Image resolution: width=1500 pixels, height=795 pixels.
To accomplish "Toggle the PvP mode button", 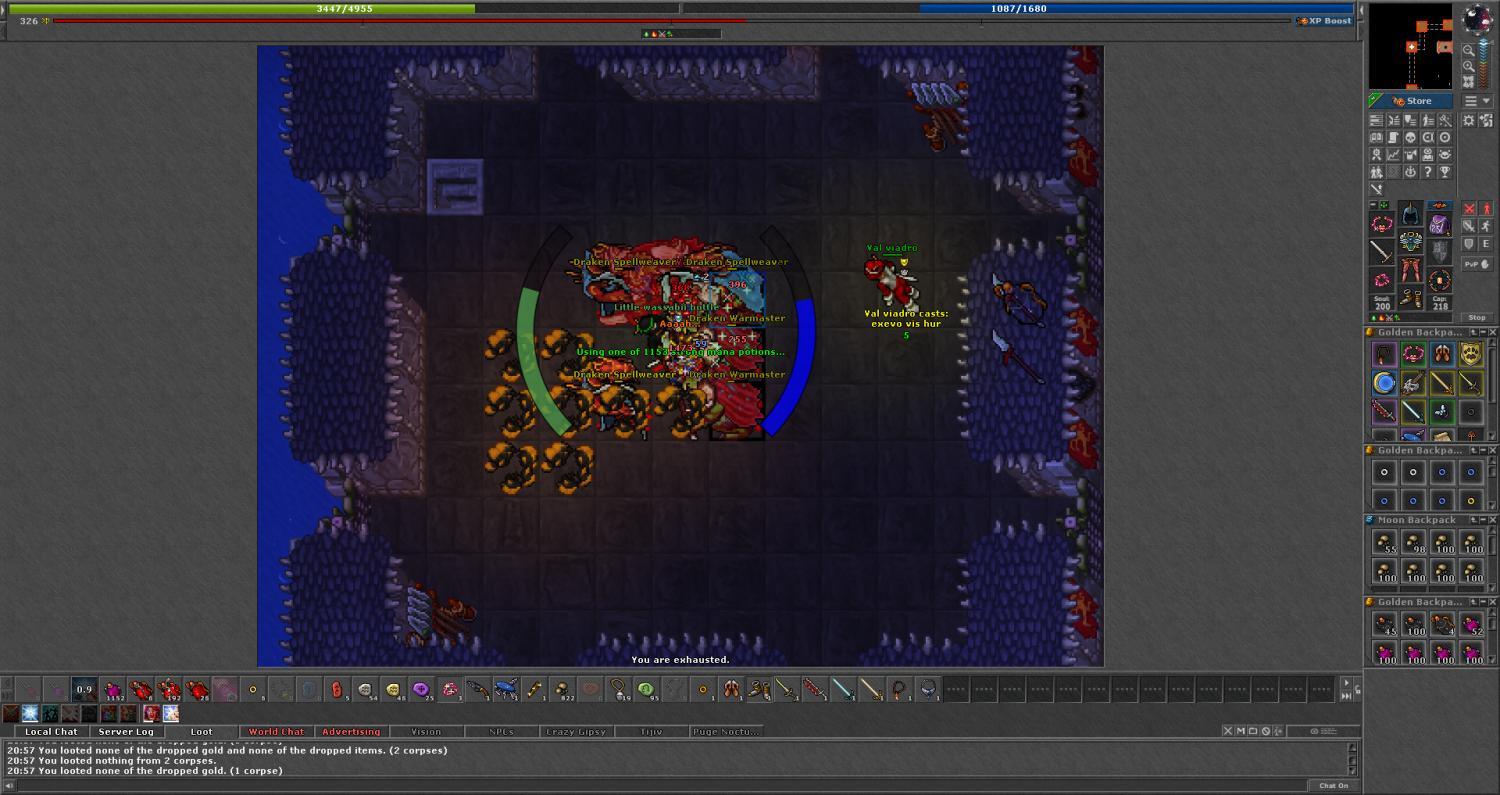I will click(1477, 264).
